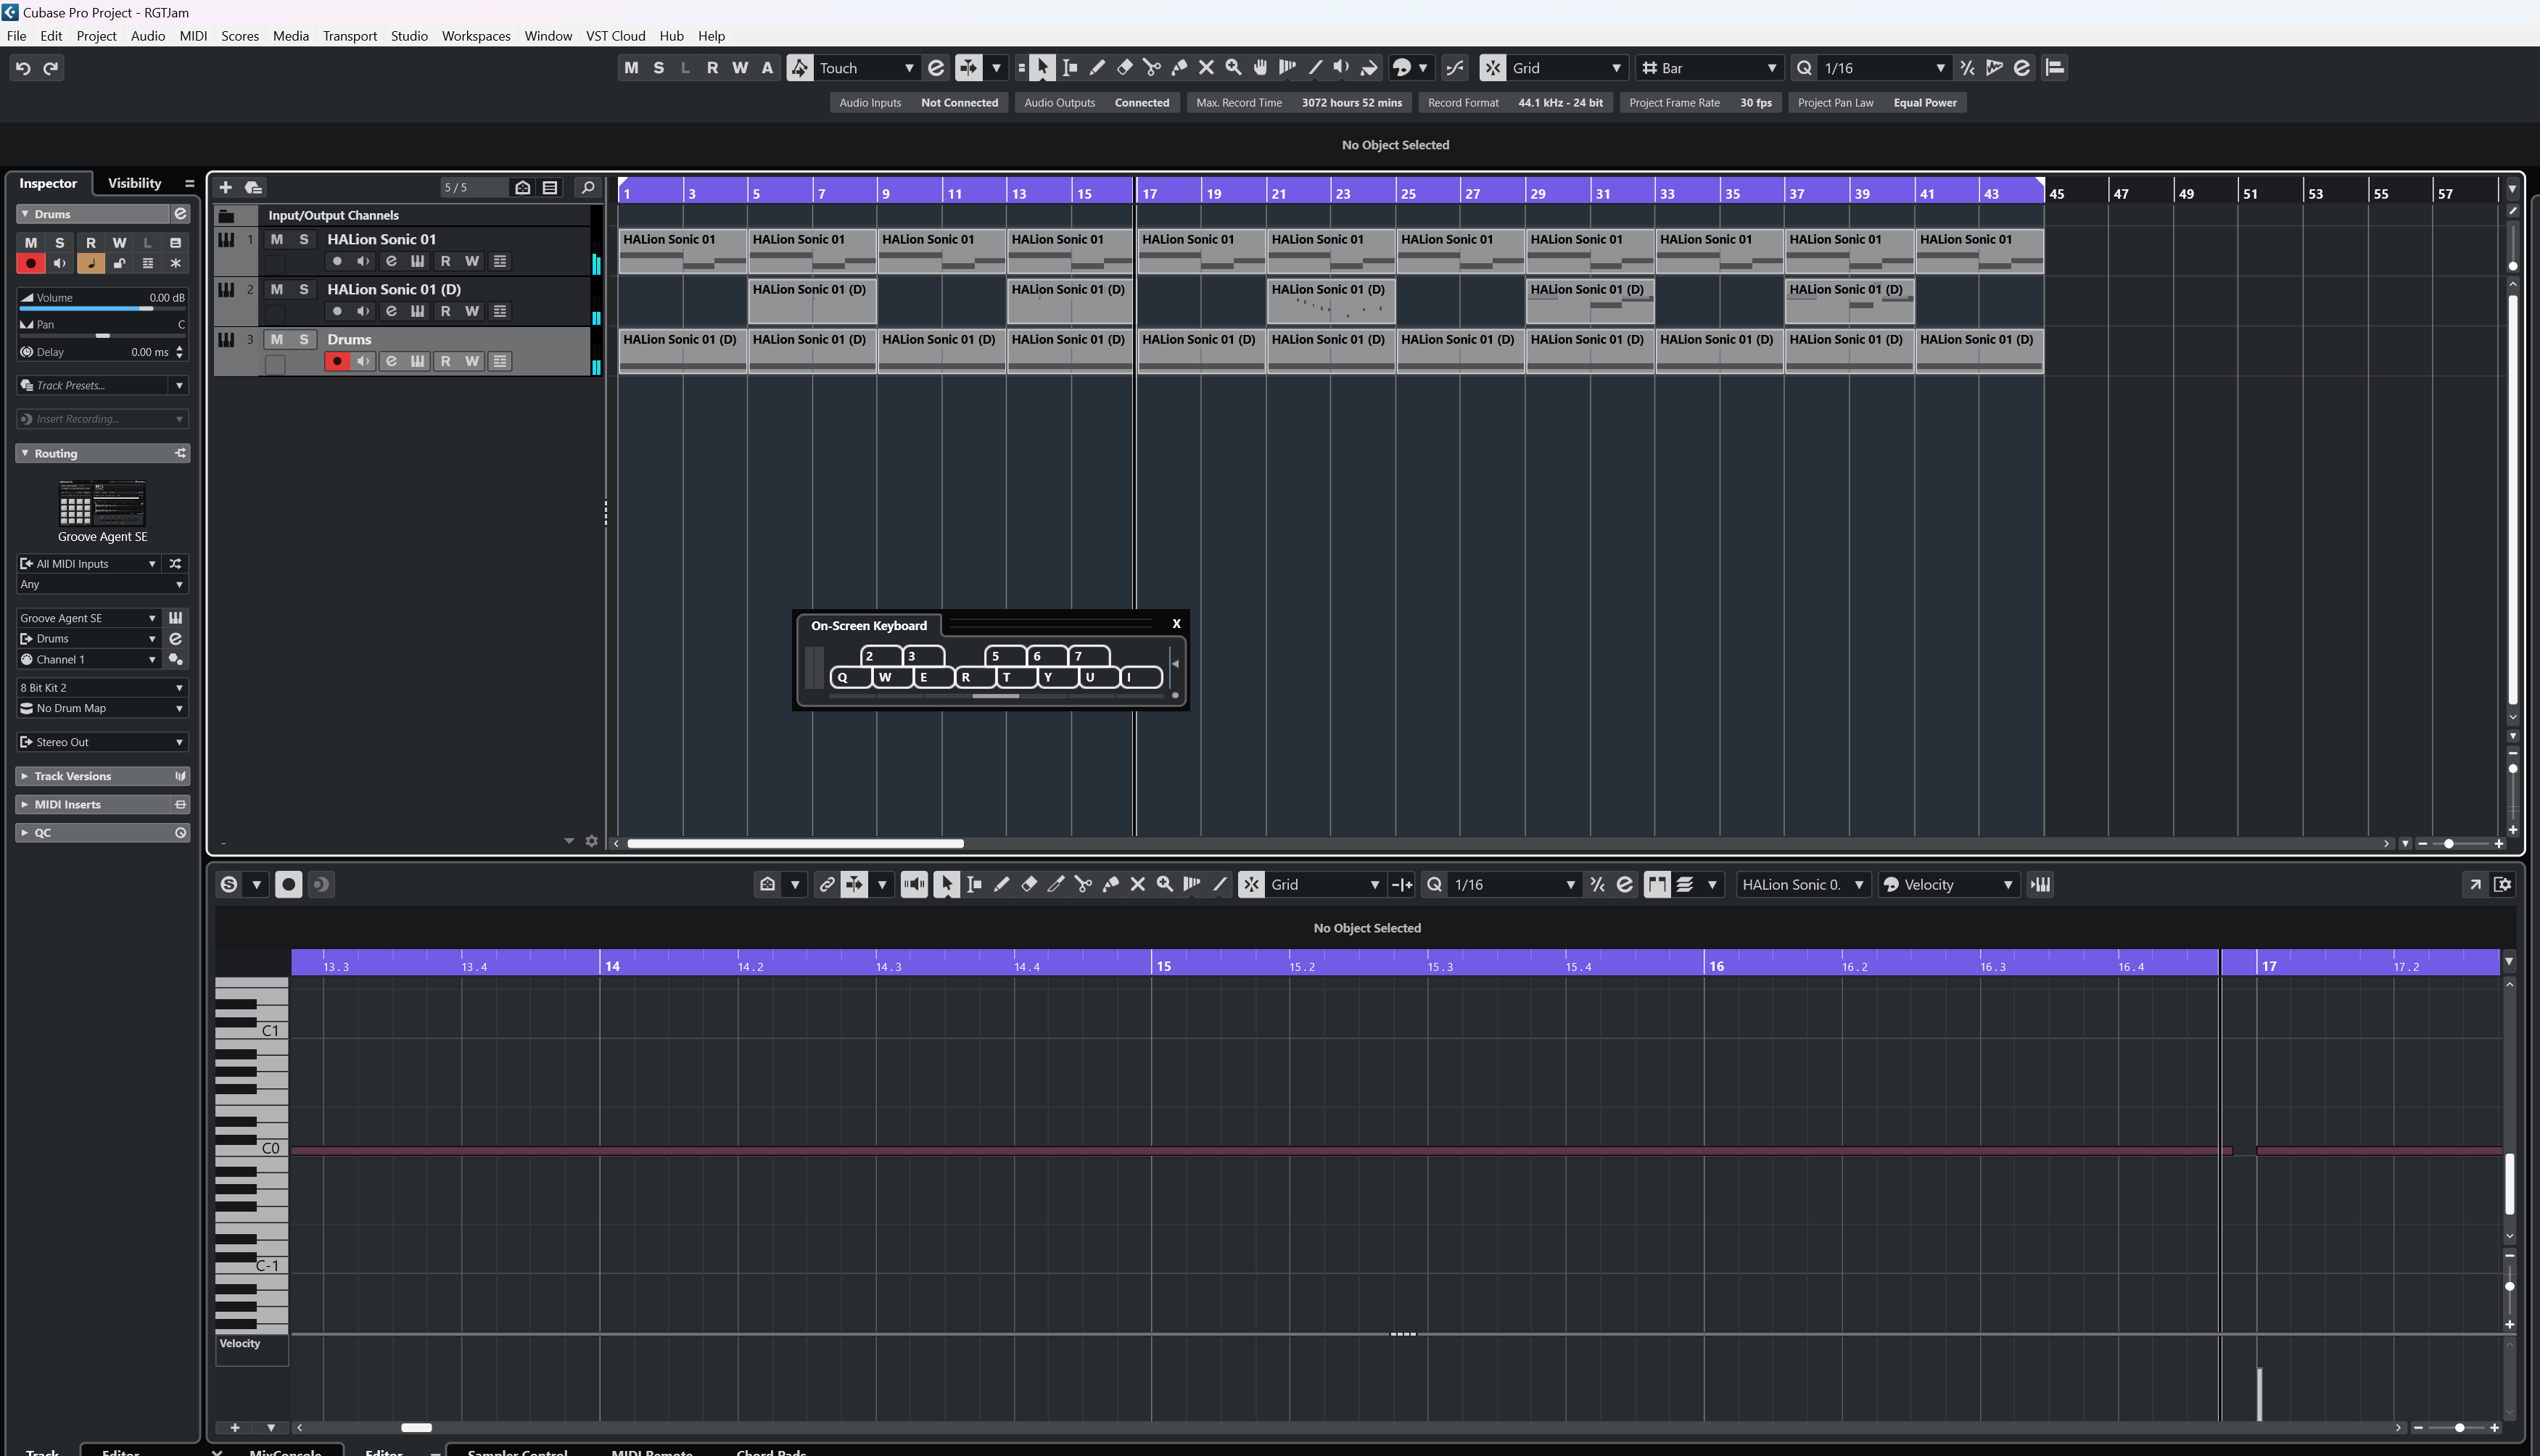Click the Insert Recording field
2540x1456 pixels.
point(102,419)
